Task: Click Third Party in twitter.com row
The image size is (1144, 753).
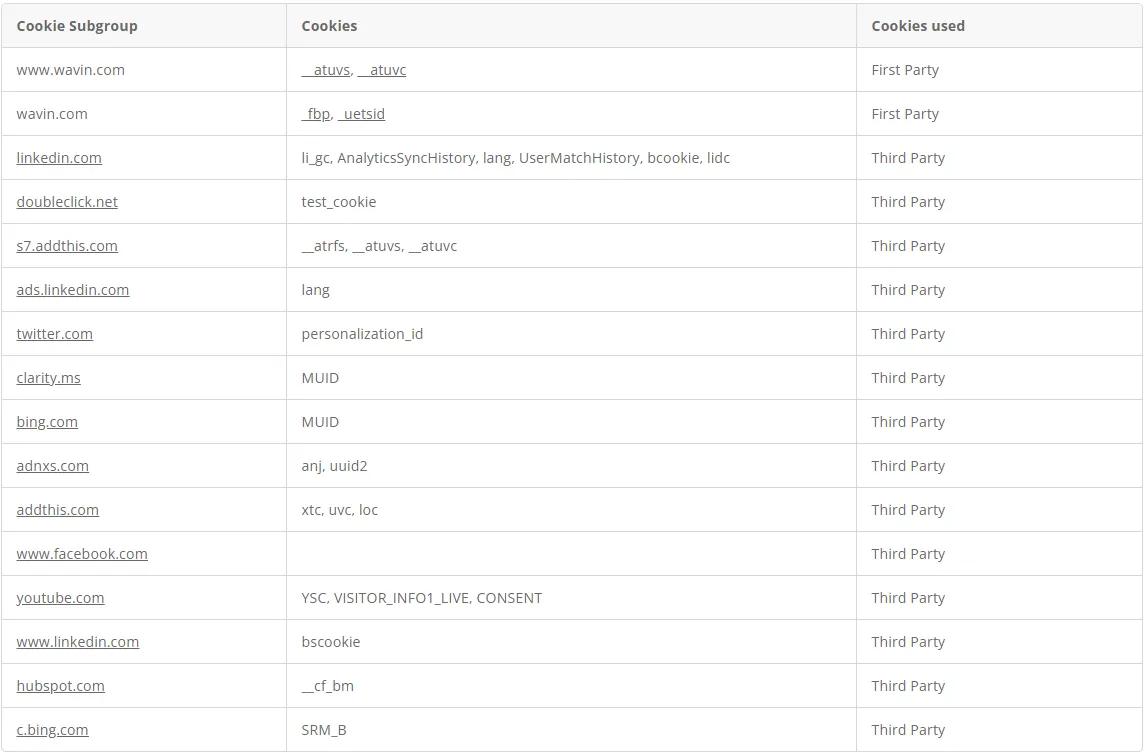Action: [x=908, y=333]
